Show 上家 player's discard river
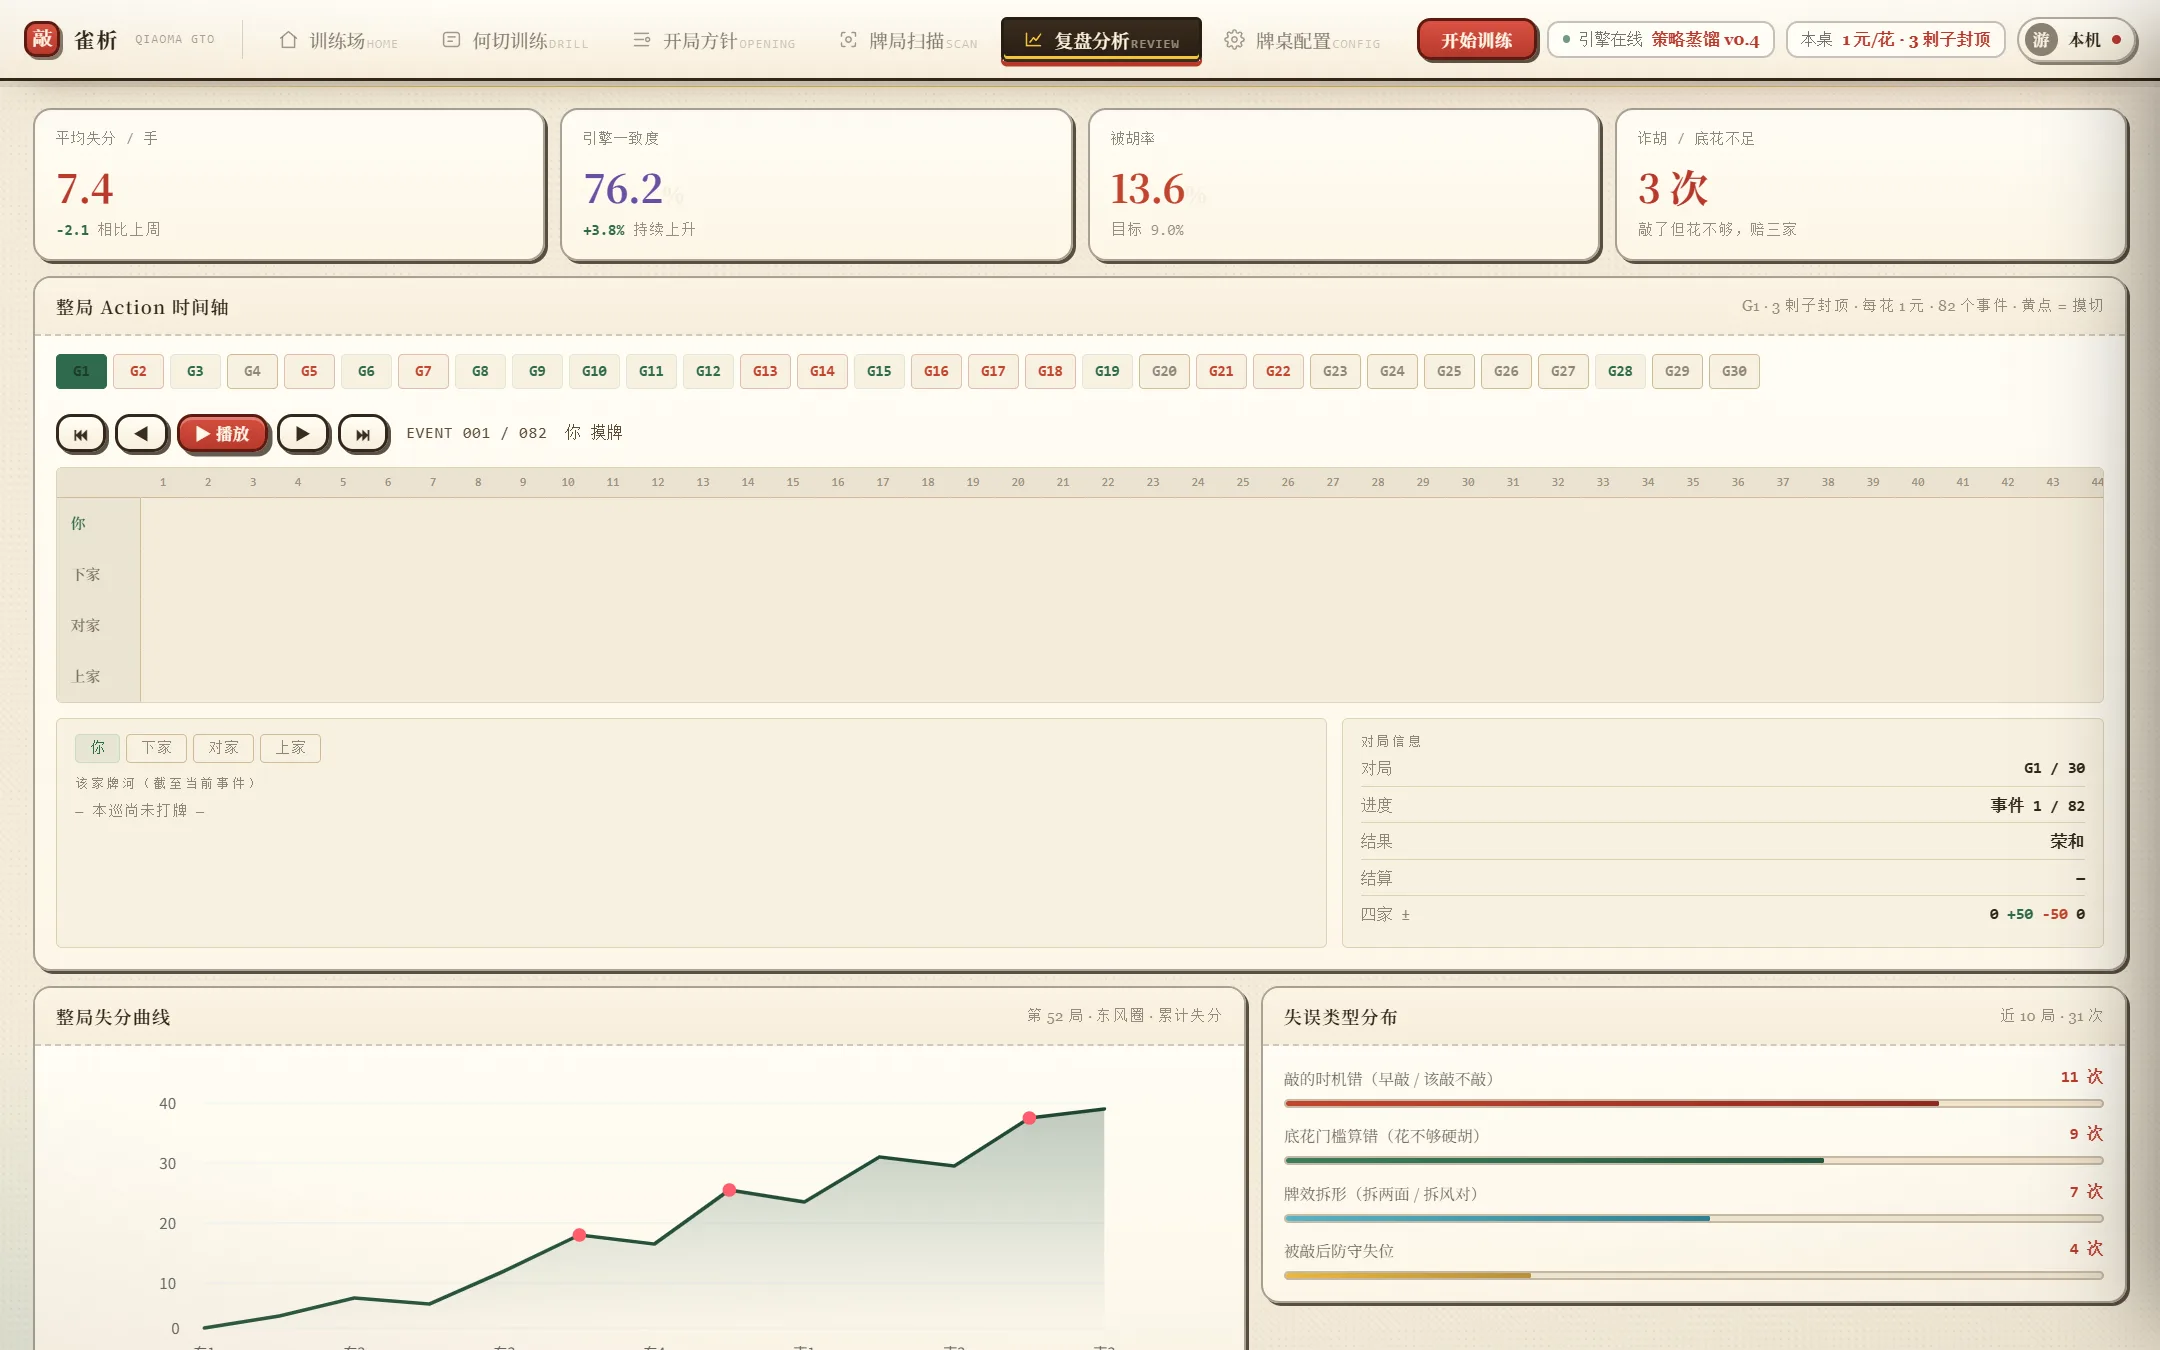Image resolution: width=2160 pixels, height=1350 pixels. click(290, 748)
